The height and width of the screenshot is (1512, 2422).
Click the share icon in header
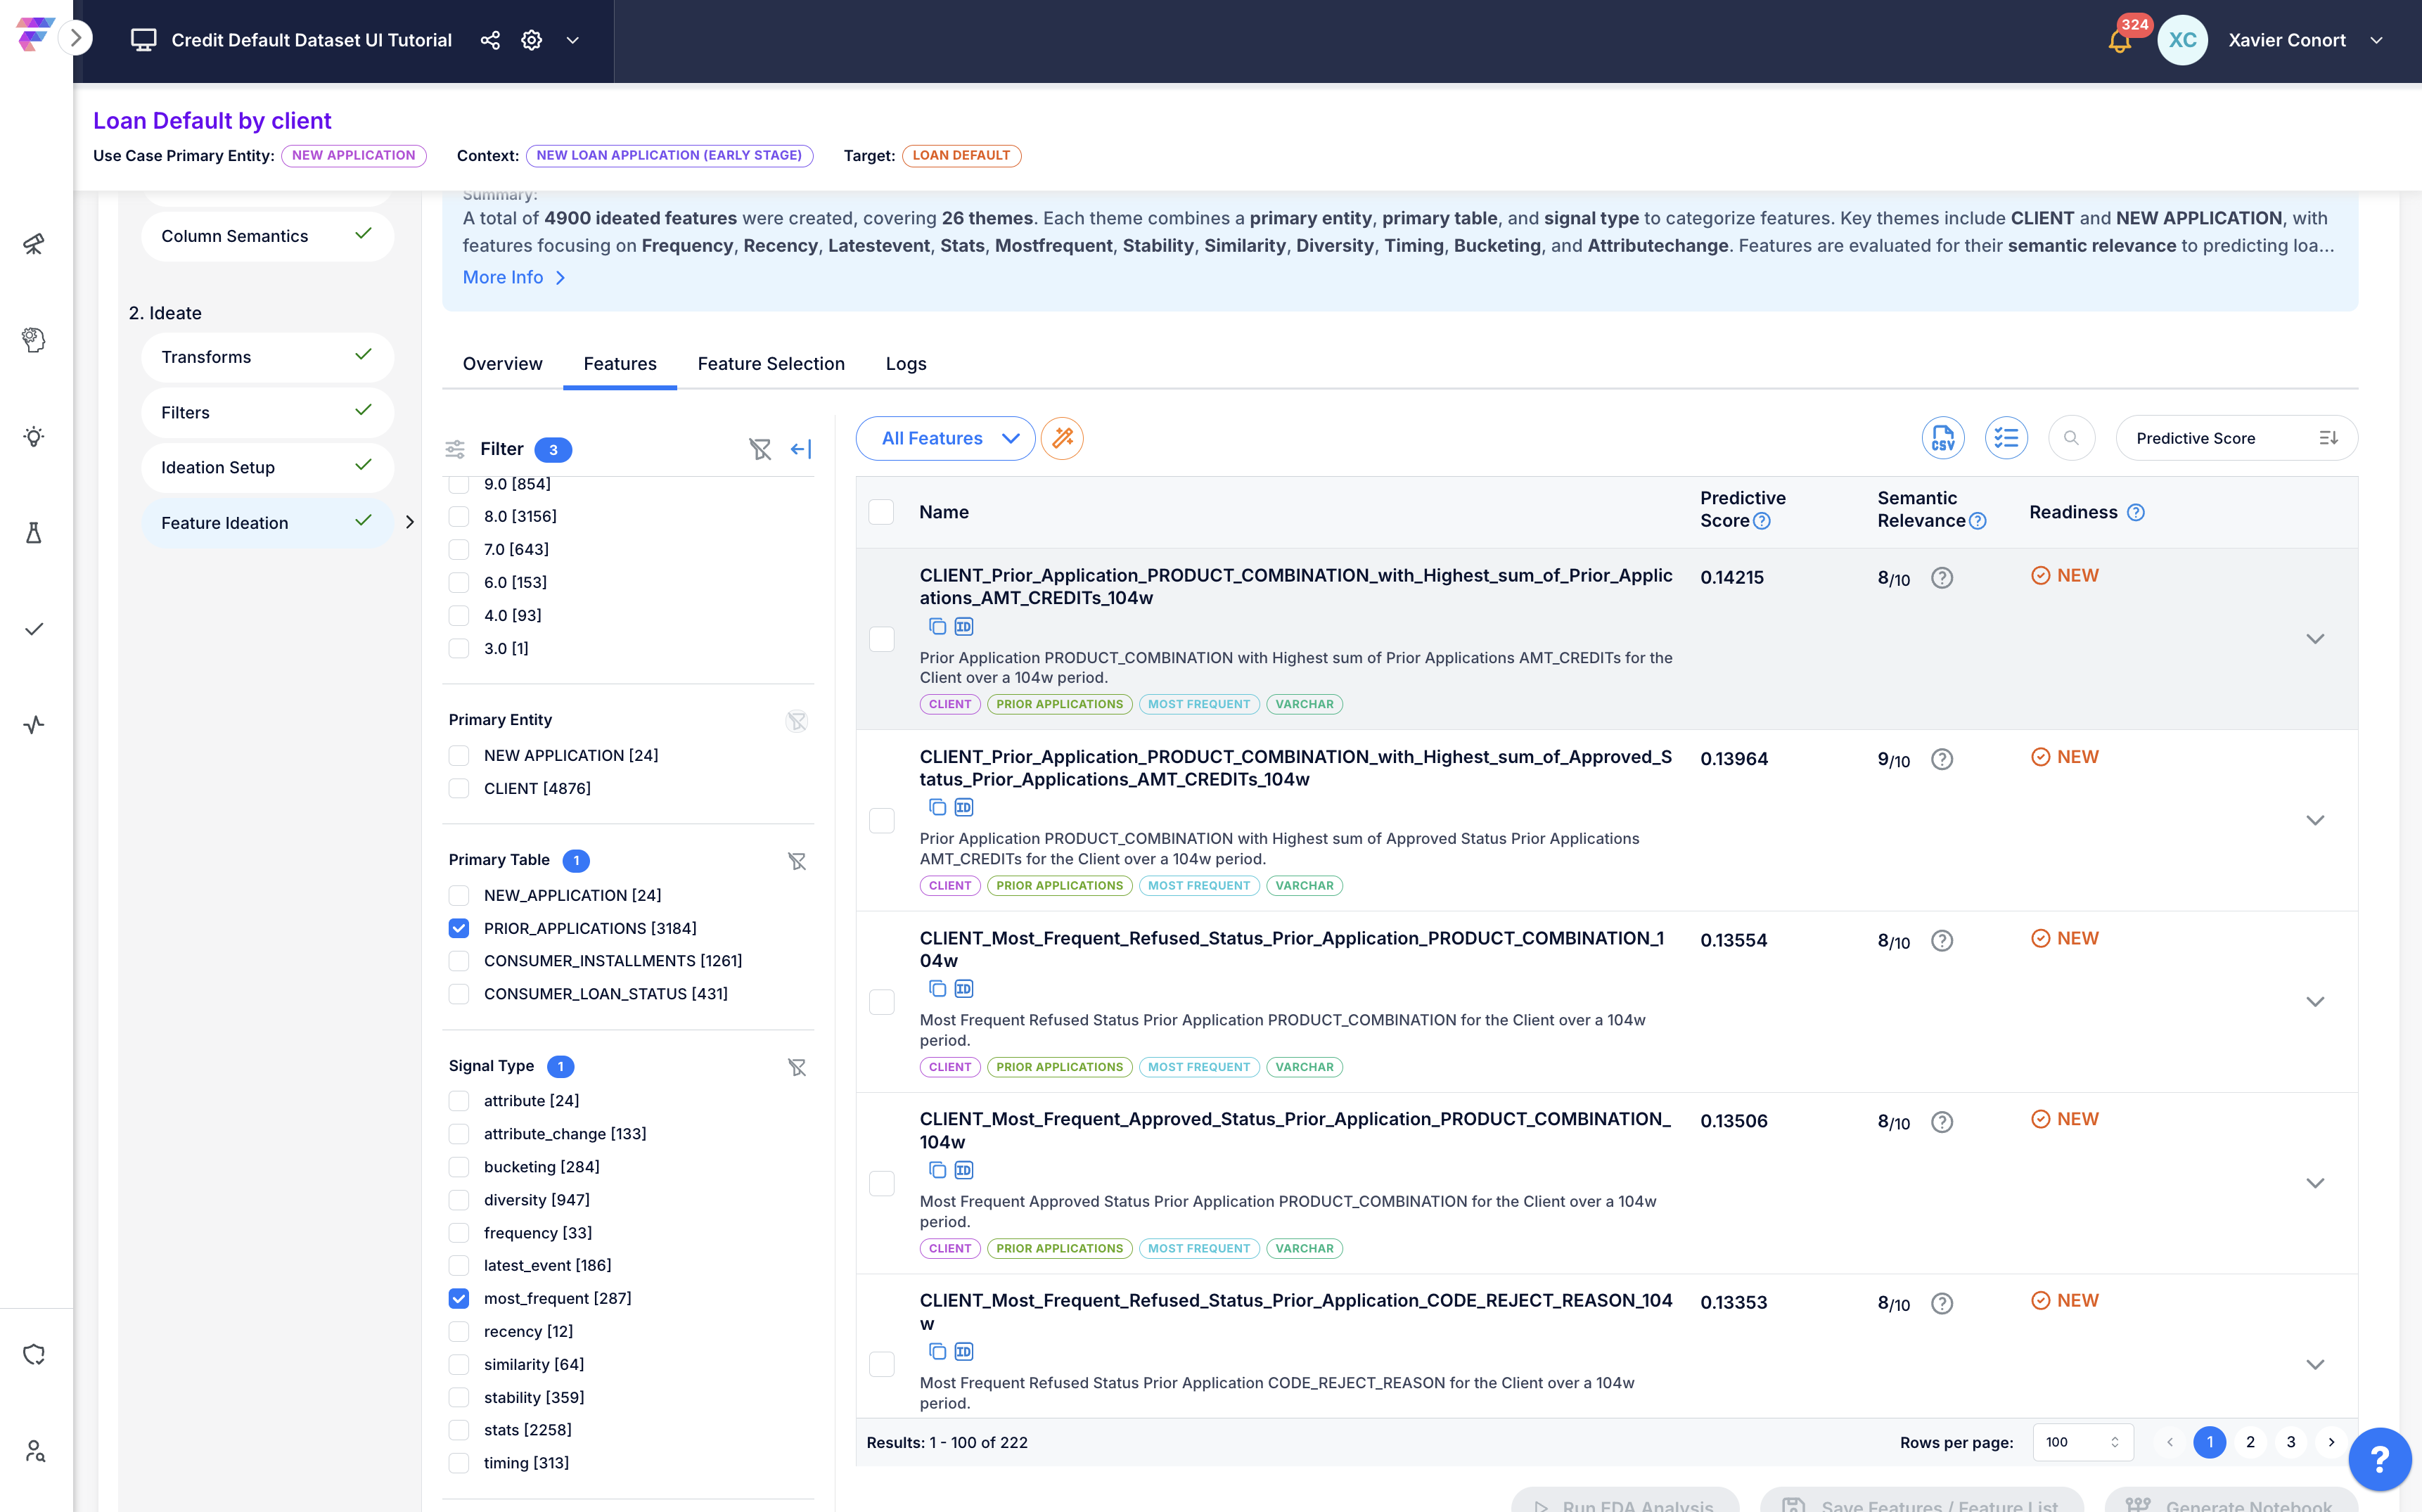tap(490, 40)
